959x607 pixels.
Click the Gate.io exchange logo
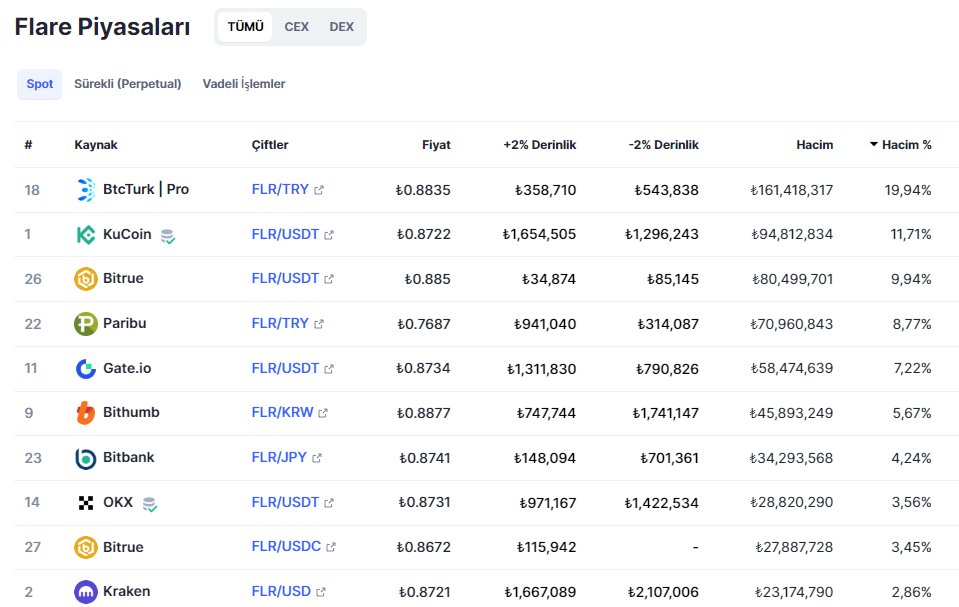tap(86, 368)
